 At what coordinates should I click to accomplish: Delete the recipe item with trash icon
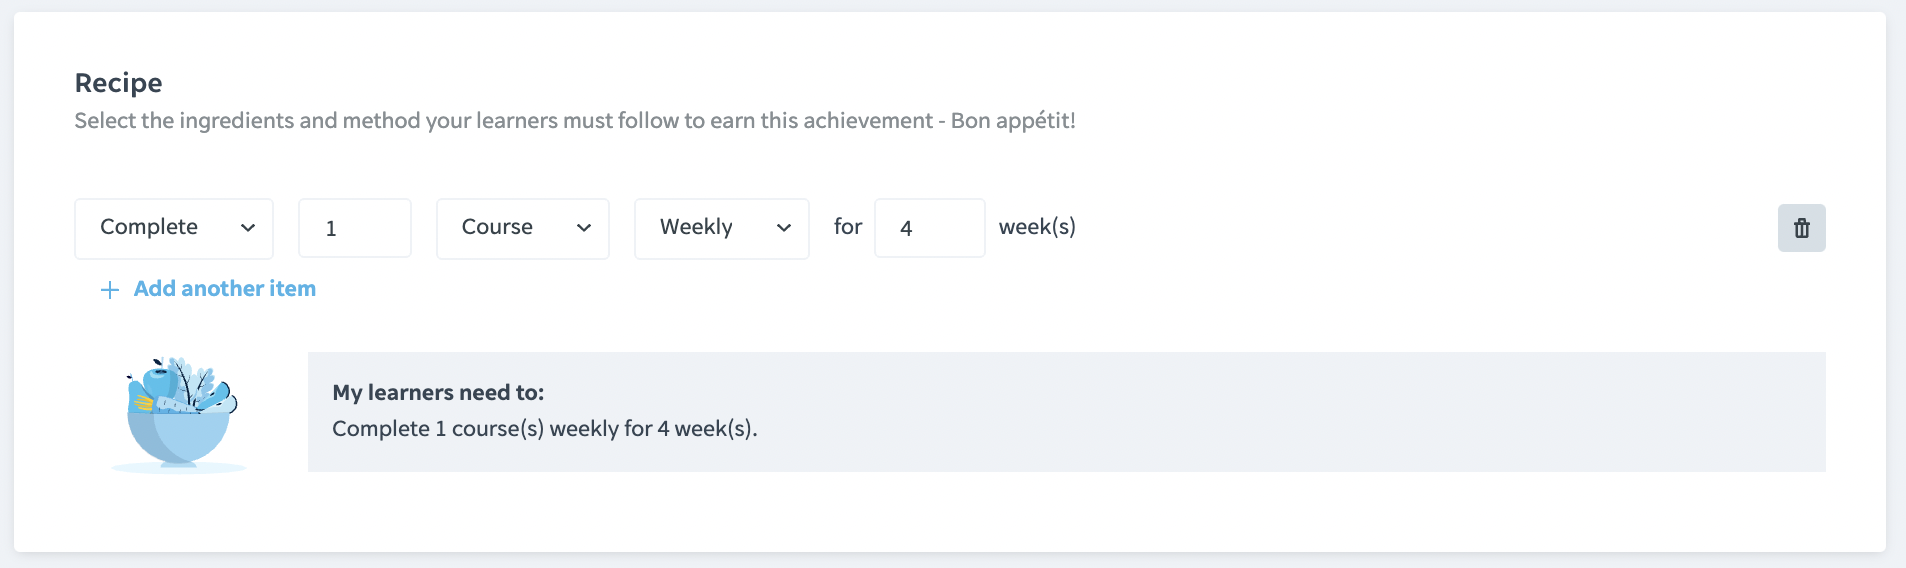[1801, 228]
